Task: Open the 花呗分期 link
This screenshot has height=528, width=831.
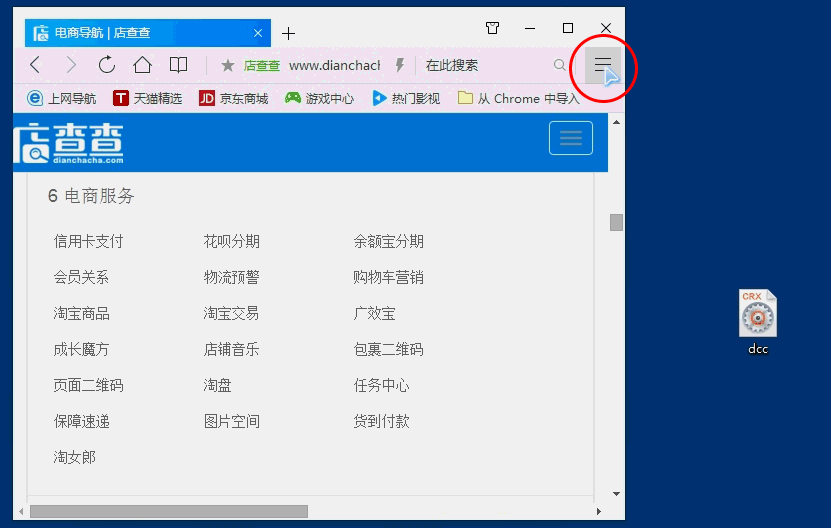Action: tap(232, 242)
